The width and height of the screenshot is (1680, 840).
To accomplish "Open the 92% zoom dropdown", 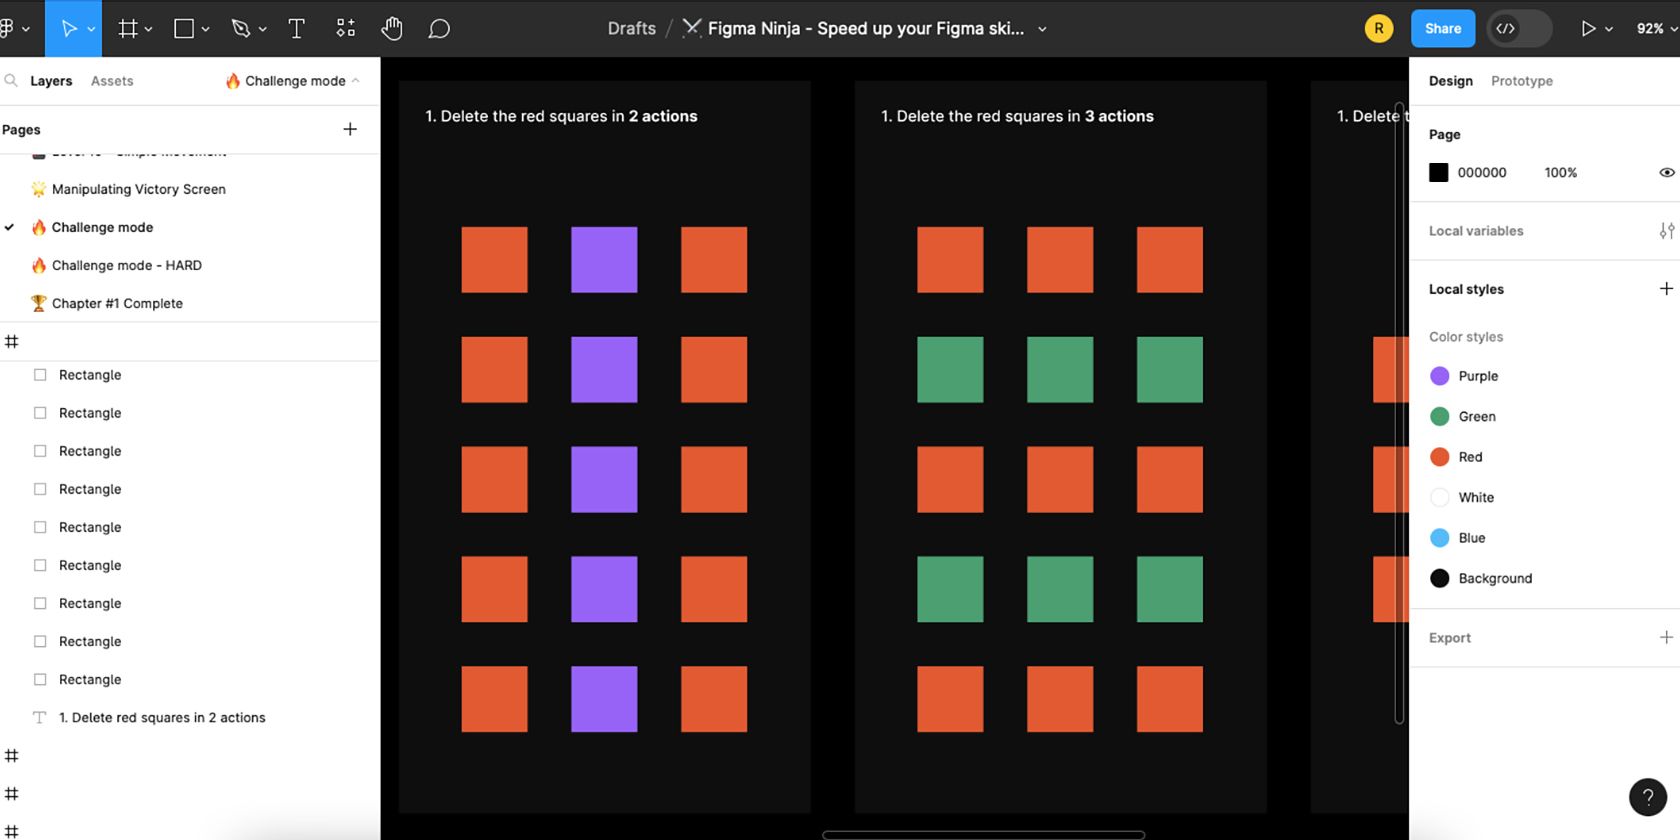I will point(1656,29).
